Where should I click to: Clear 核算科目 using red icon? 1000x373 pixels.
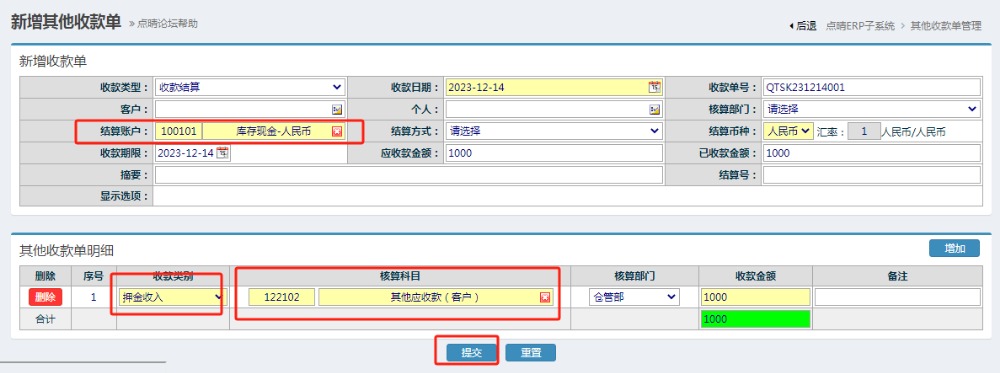pos(545,297)
